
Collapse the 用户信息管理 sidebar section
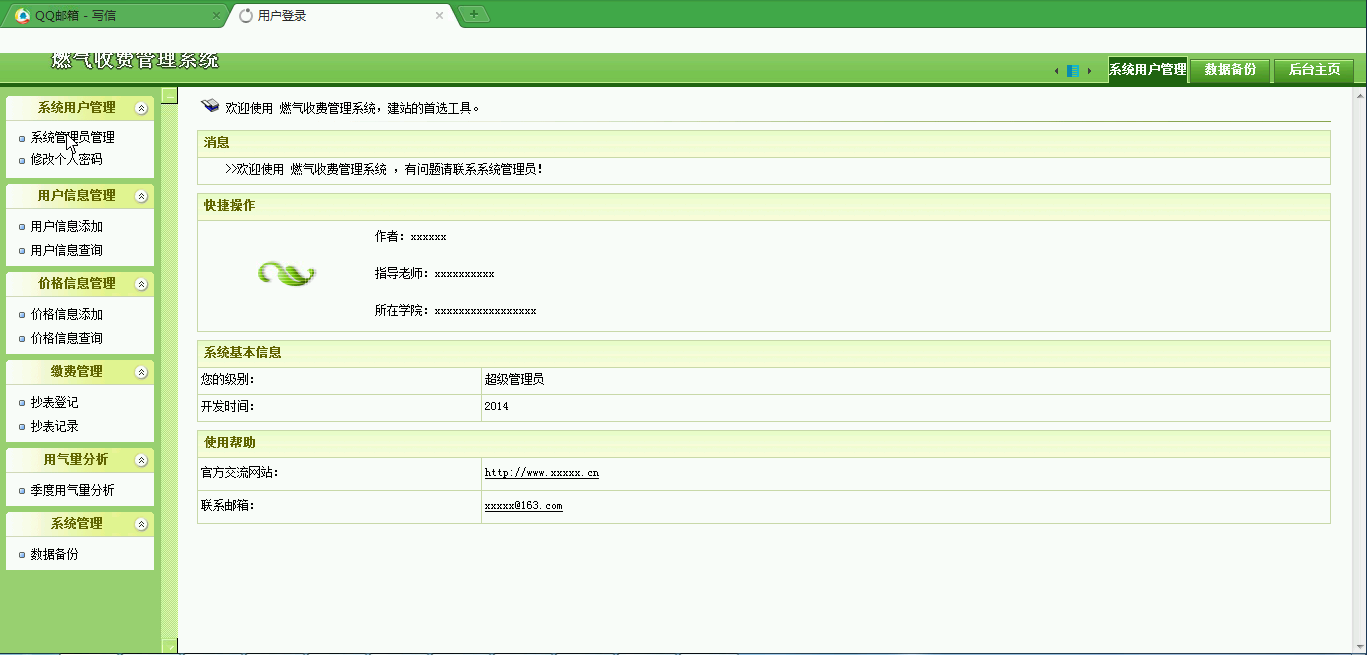click(x=141, y=196)
